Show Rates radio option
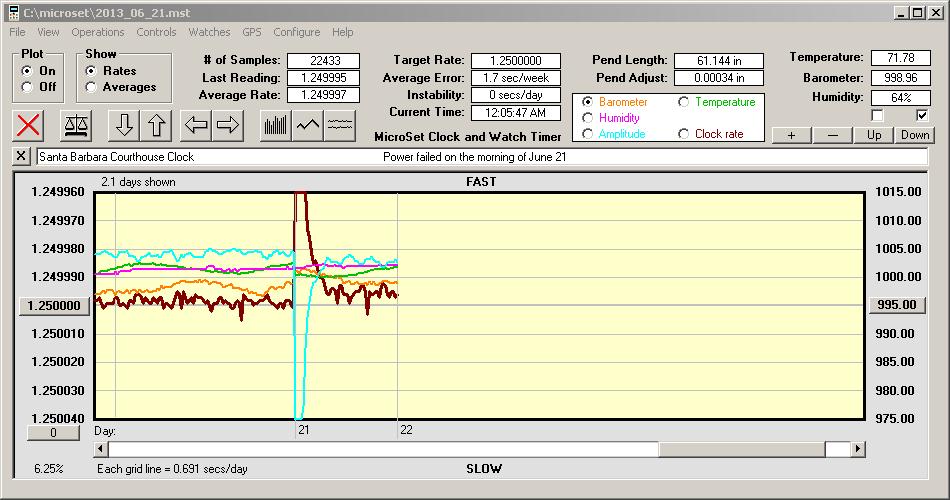The height and width of the screenshot is (500, 950). (x=91, y=71)
